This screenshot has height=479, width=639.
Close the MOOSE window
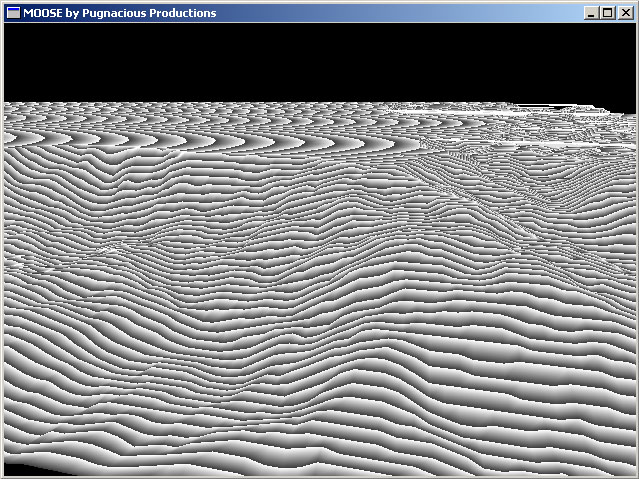tap(624, 13)
